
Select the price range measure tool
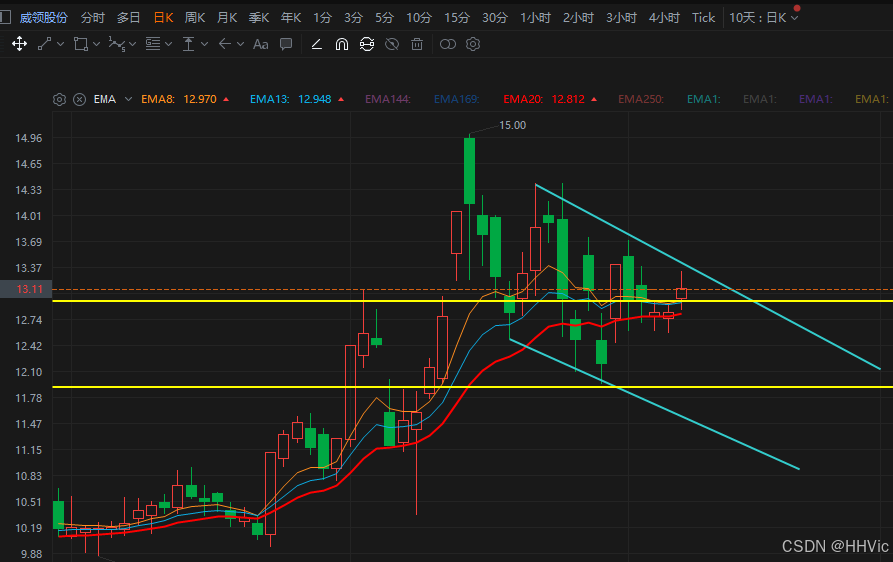(189, 44)
